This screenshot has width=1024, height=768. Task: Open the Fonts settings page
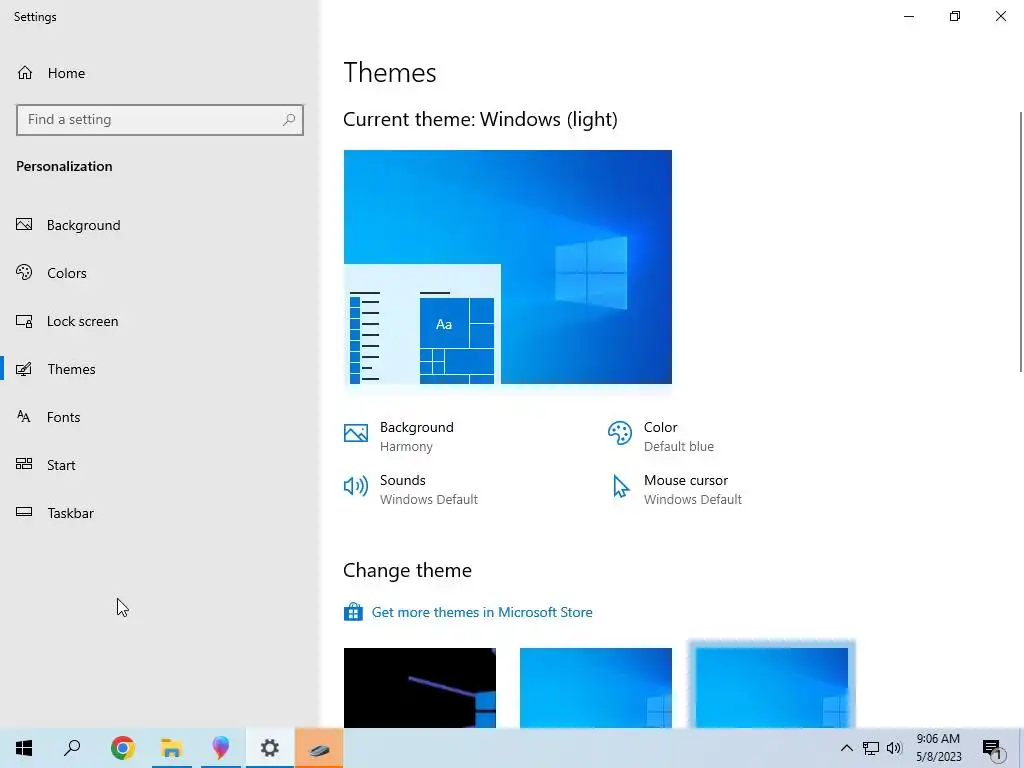63,417
